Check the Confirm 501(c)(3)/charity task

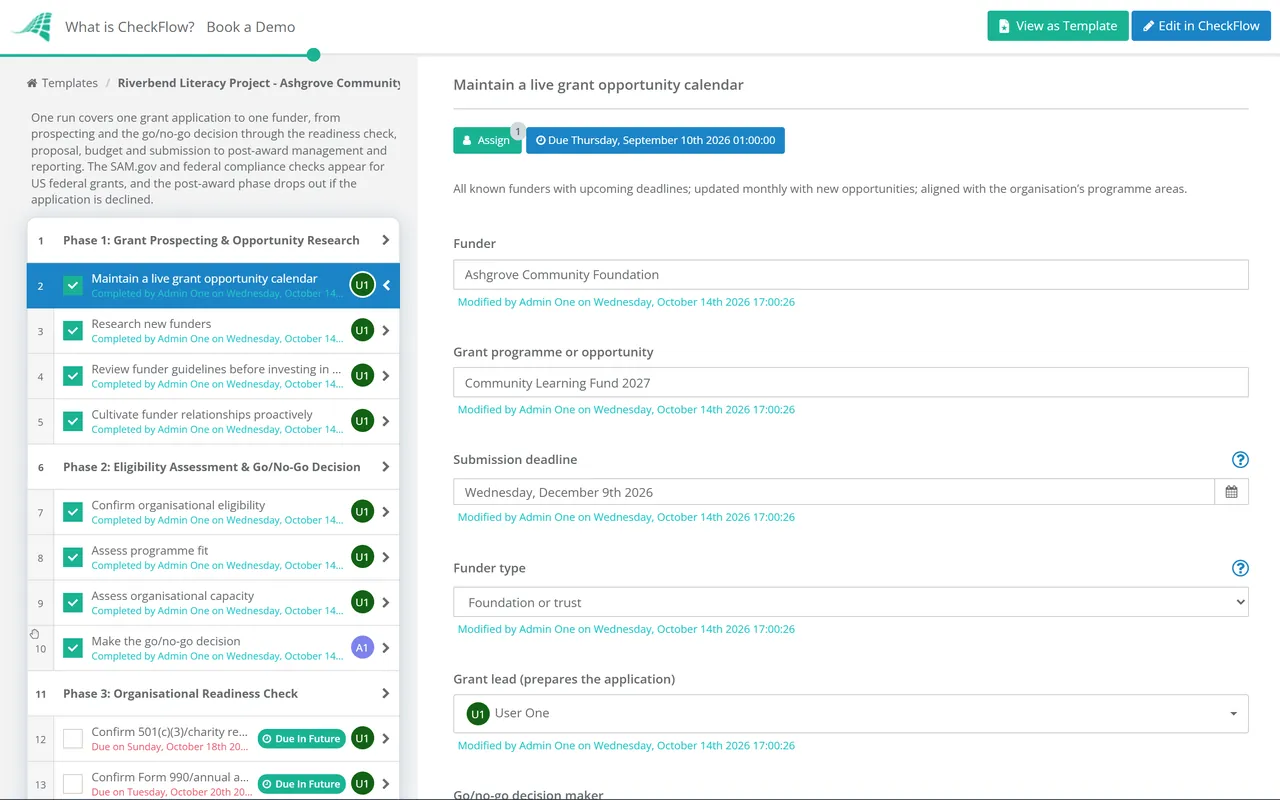click(73, 739)
